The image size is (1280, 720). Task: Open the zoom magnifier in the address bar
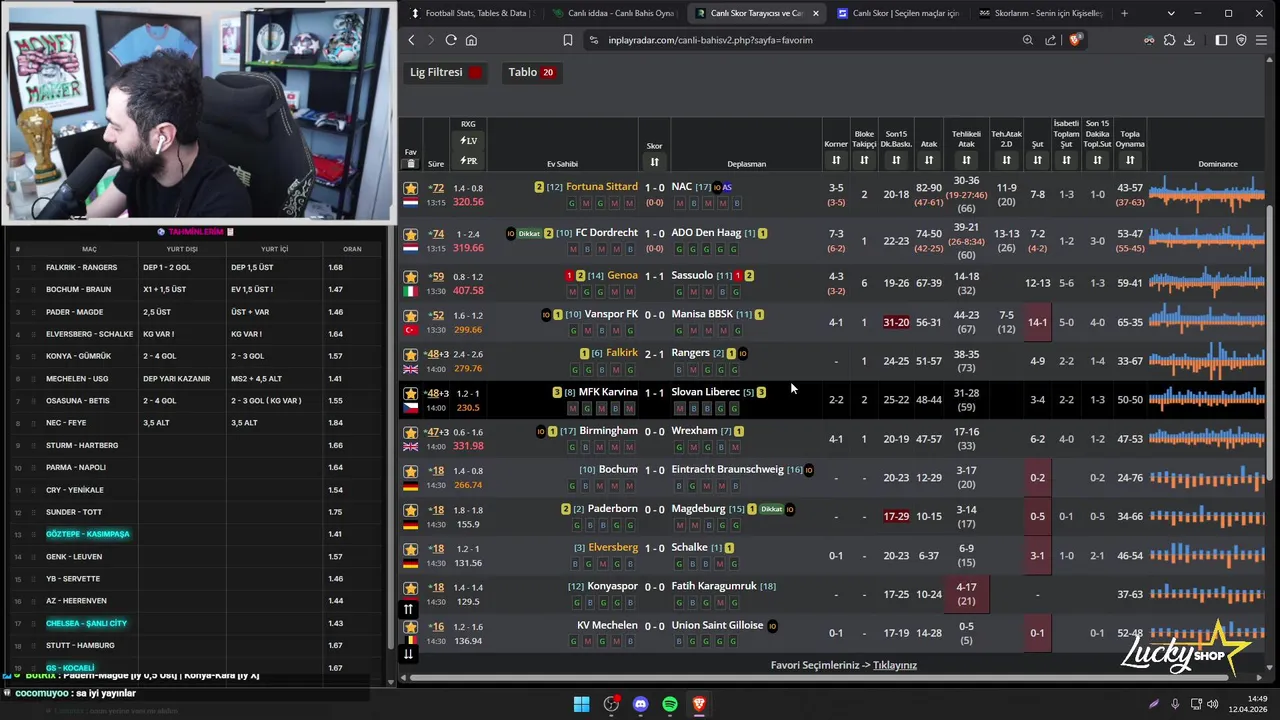click(1027, 40)
